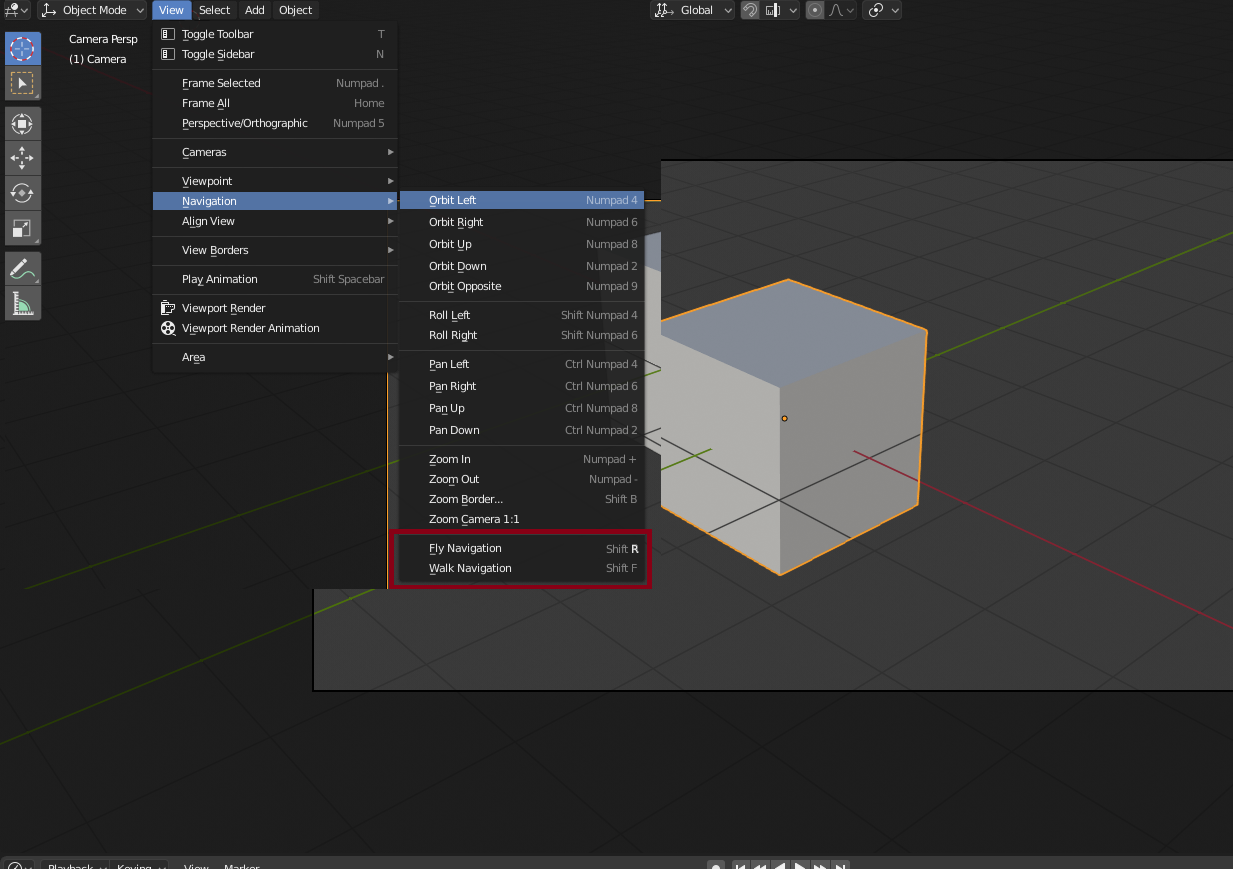
Task: Activate the Scale tool
Action: click(x=22, y=227)
